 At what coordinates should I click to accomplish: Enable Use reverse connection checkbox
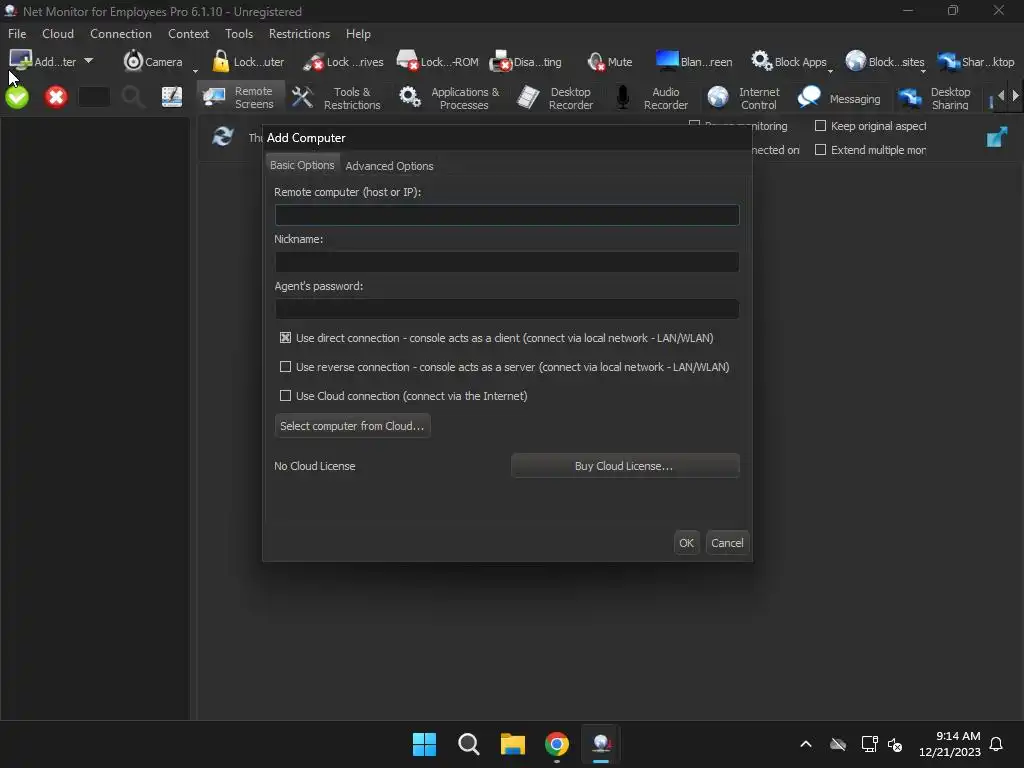[x=285, y=367]
